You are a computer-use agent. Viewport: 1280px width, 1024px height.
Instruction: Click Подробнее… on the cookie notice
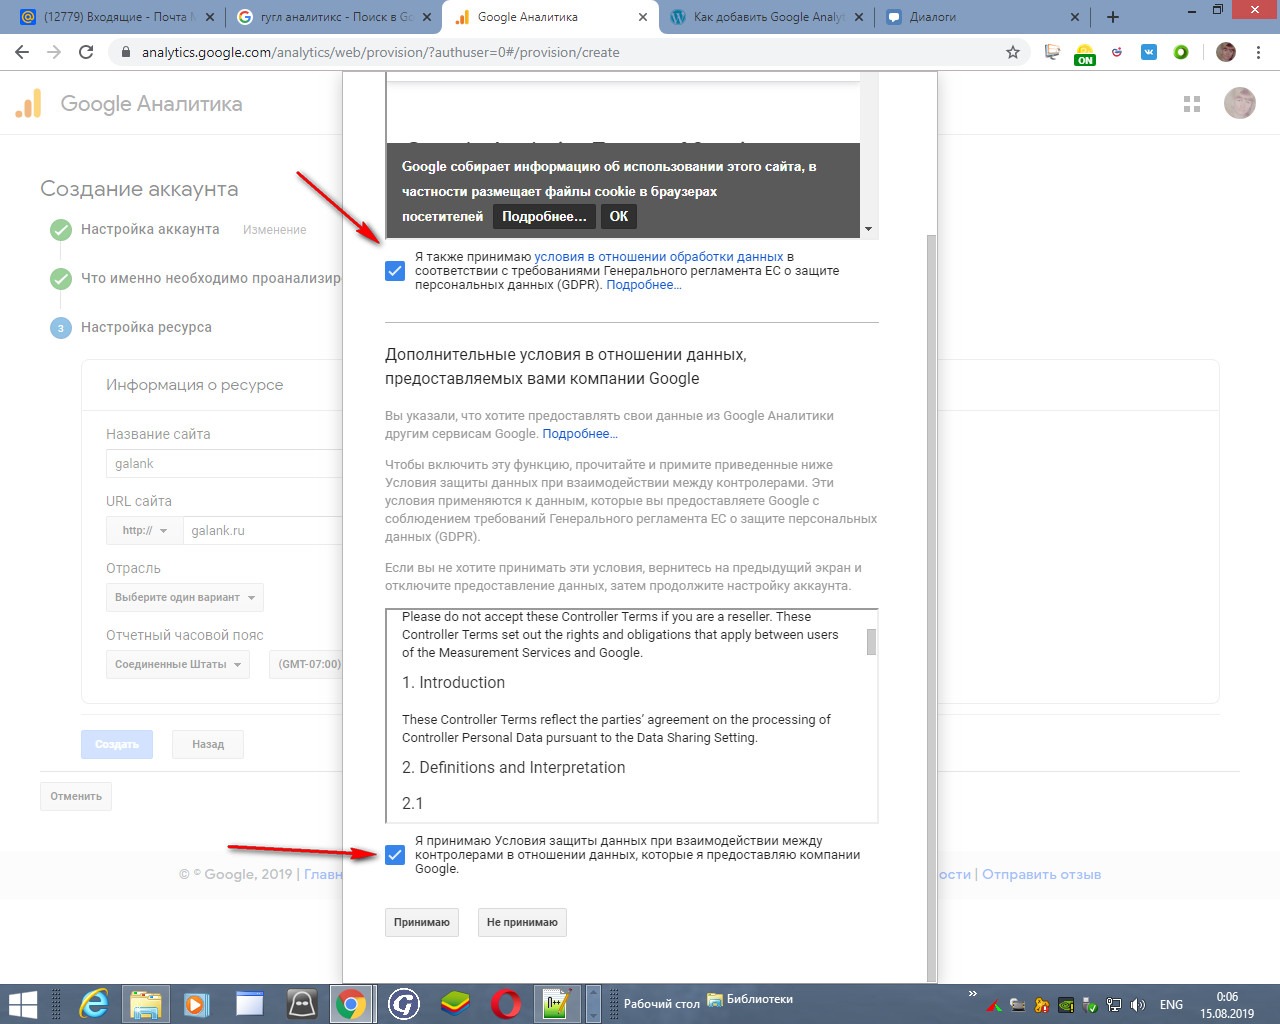coord(544,216)
